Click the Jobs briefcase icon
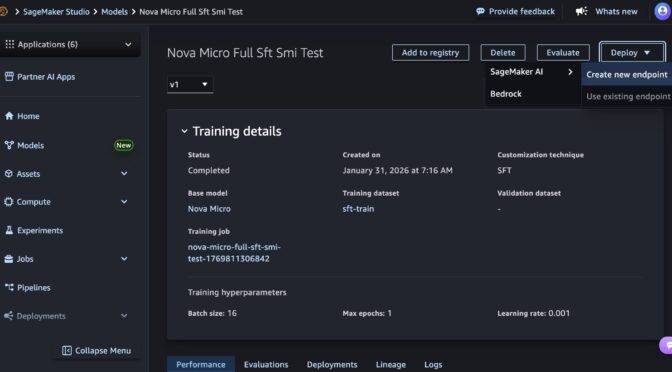The height and width of the screenshot is (372, 672). 9,259
